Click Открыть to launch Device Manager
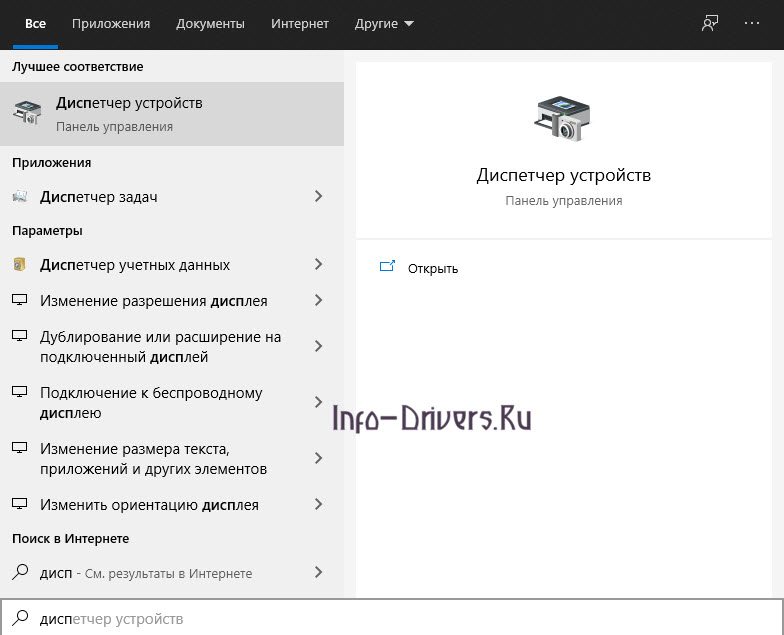The image size is (784, 635). 433,268
